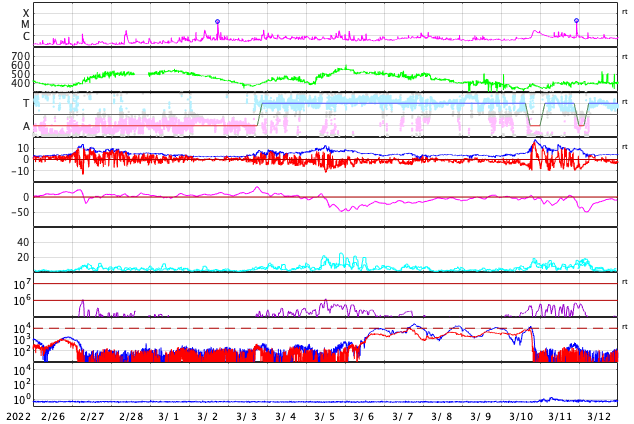Viewport: 634px width, 424px height.
Task: Click the 3/ 7 date label
Action: (x=403, y=416)
